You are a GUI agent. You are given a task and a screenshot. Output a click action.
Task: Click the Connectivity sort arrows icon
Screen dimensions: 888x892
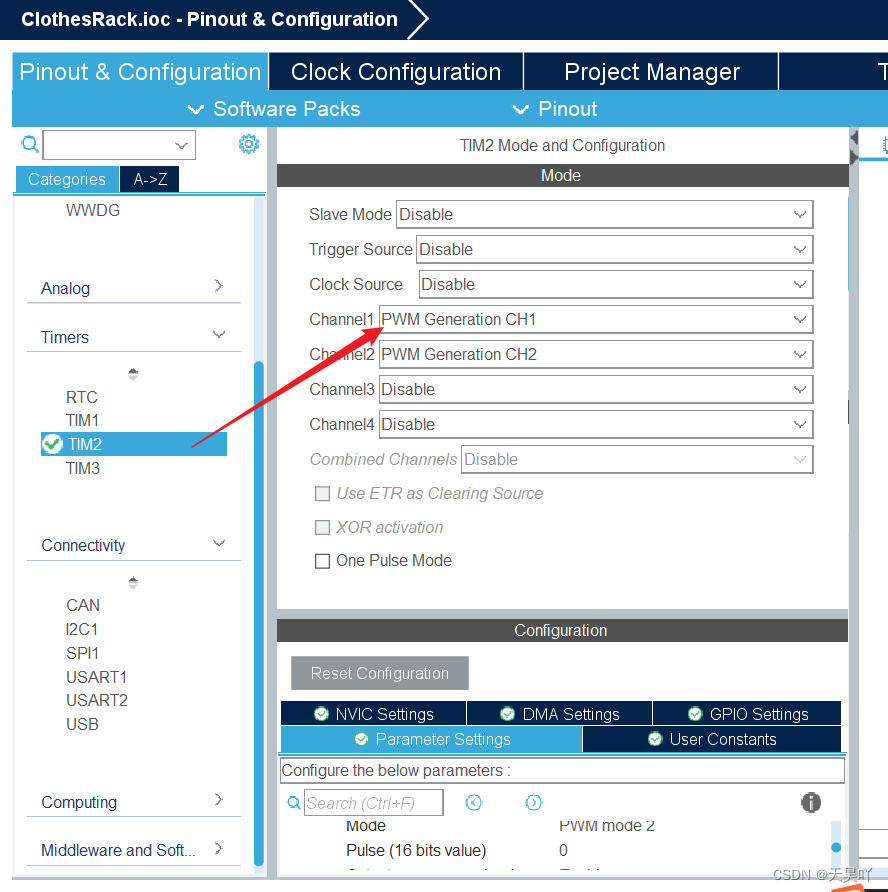pos(133,583)
